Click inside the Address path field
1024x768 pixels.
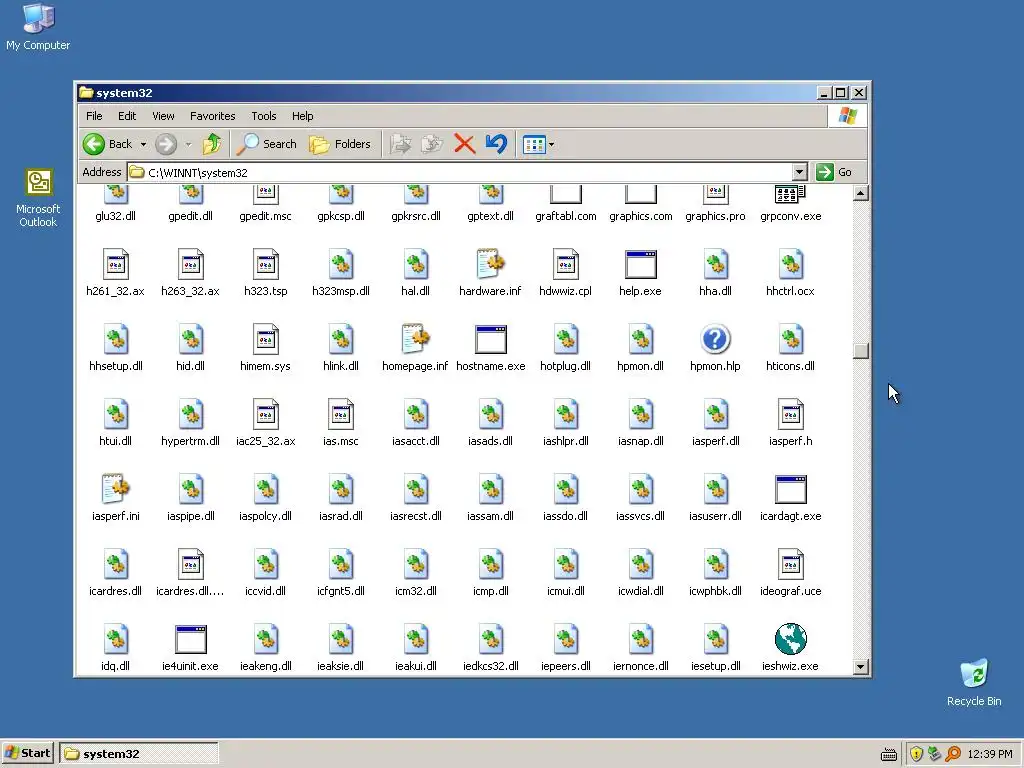click(x=460, y=172)
